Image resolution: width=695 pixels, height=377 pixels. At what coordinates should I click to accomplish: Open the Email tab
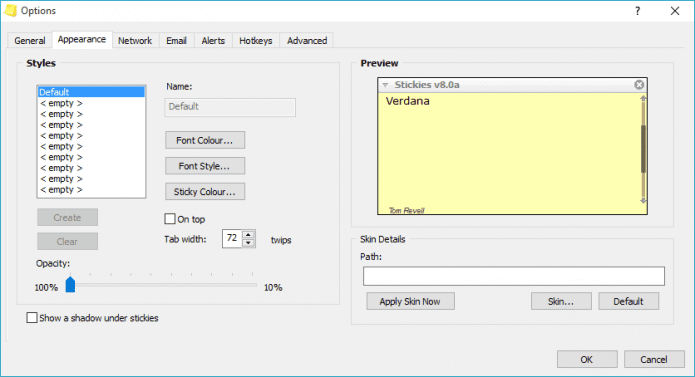click(176, 41)
